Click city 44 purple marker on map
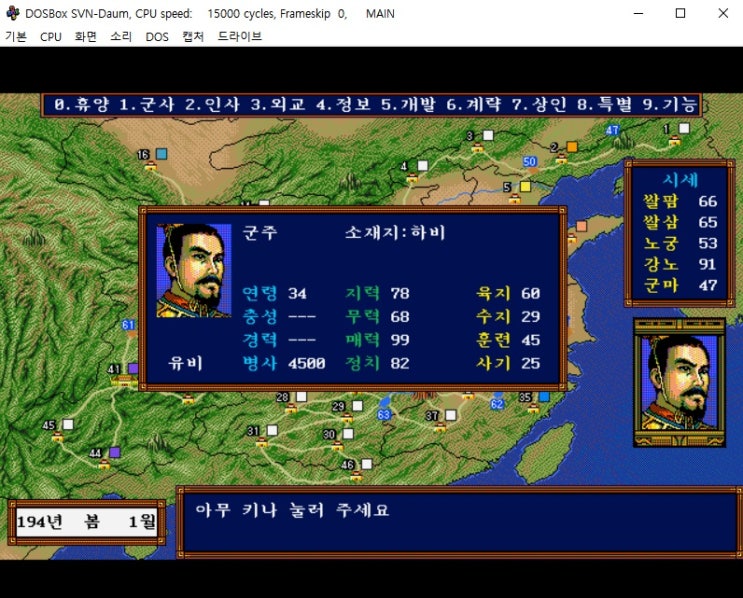 pos(114,452)
